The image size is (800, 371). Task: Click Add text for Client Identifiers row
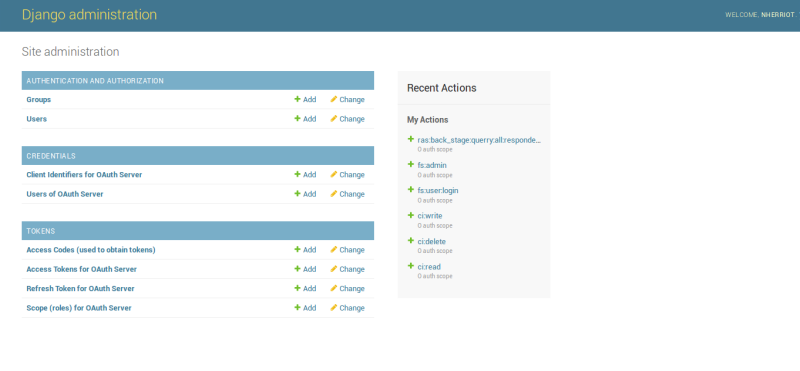[x=310, y=175]
